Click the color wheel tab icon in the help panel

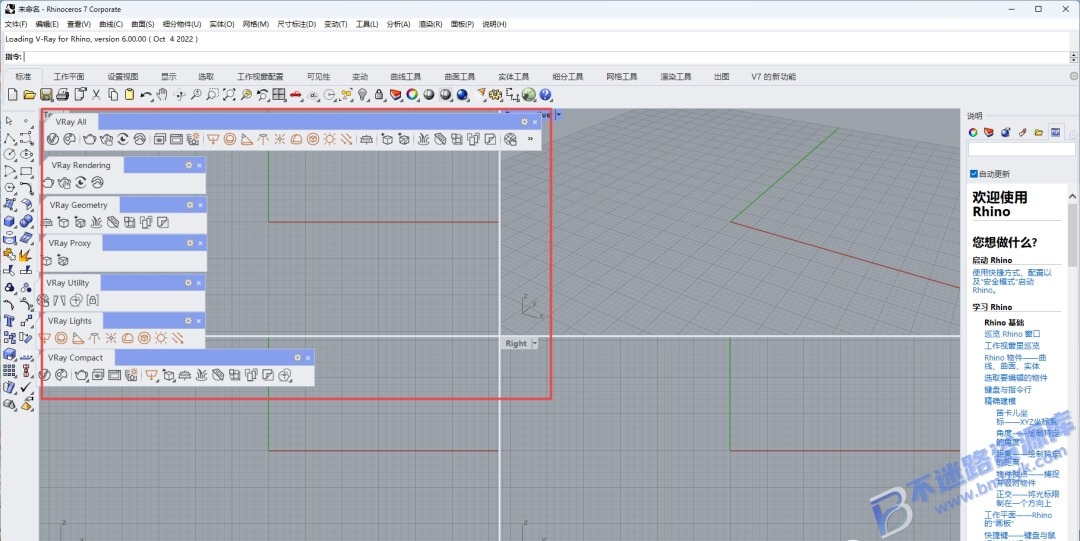click(x=973, y=132)
